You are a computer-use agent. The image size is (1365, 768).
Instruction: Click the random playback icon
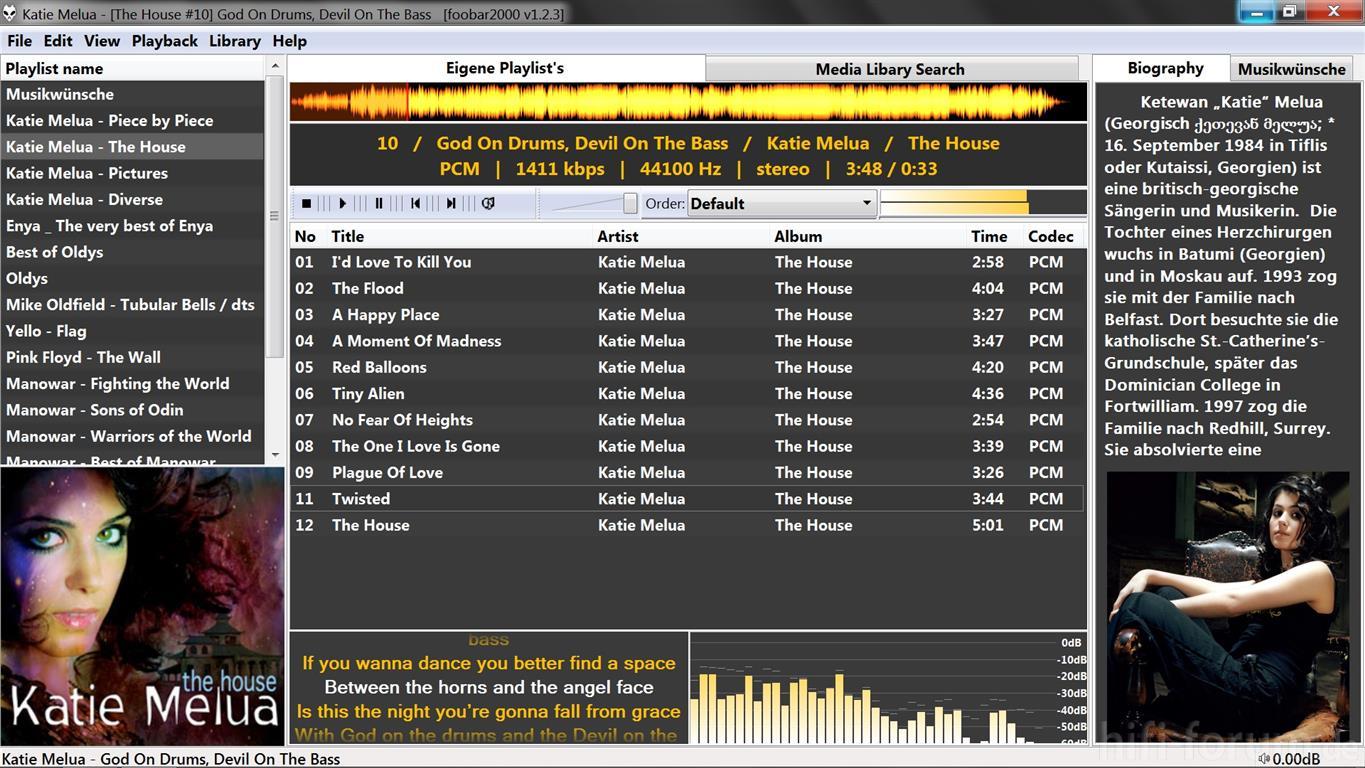click(488, 203)
